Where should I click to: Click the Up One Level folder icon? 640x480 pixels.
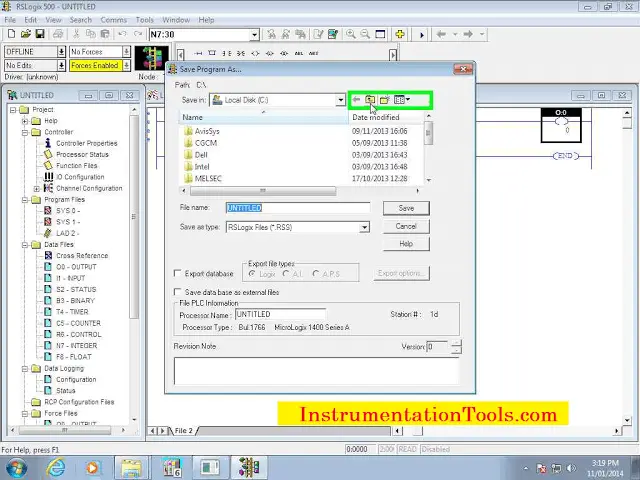click(x=370, y=100)
